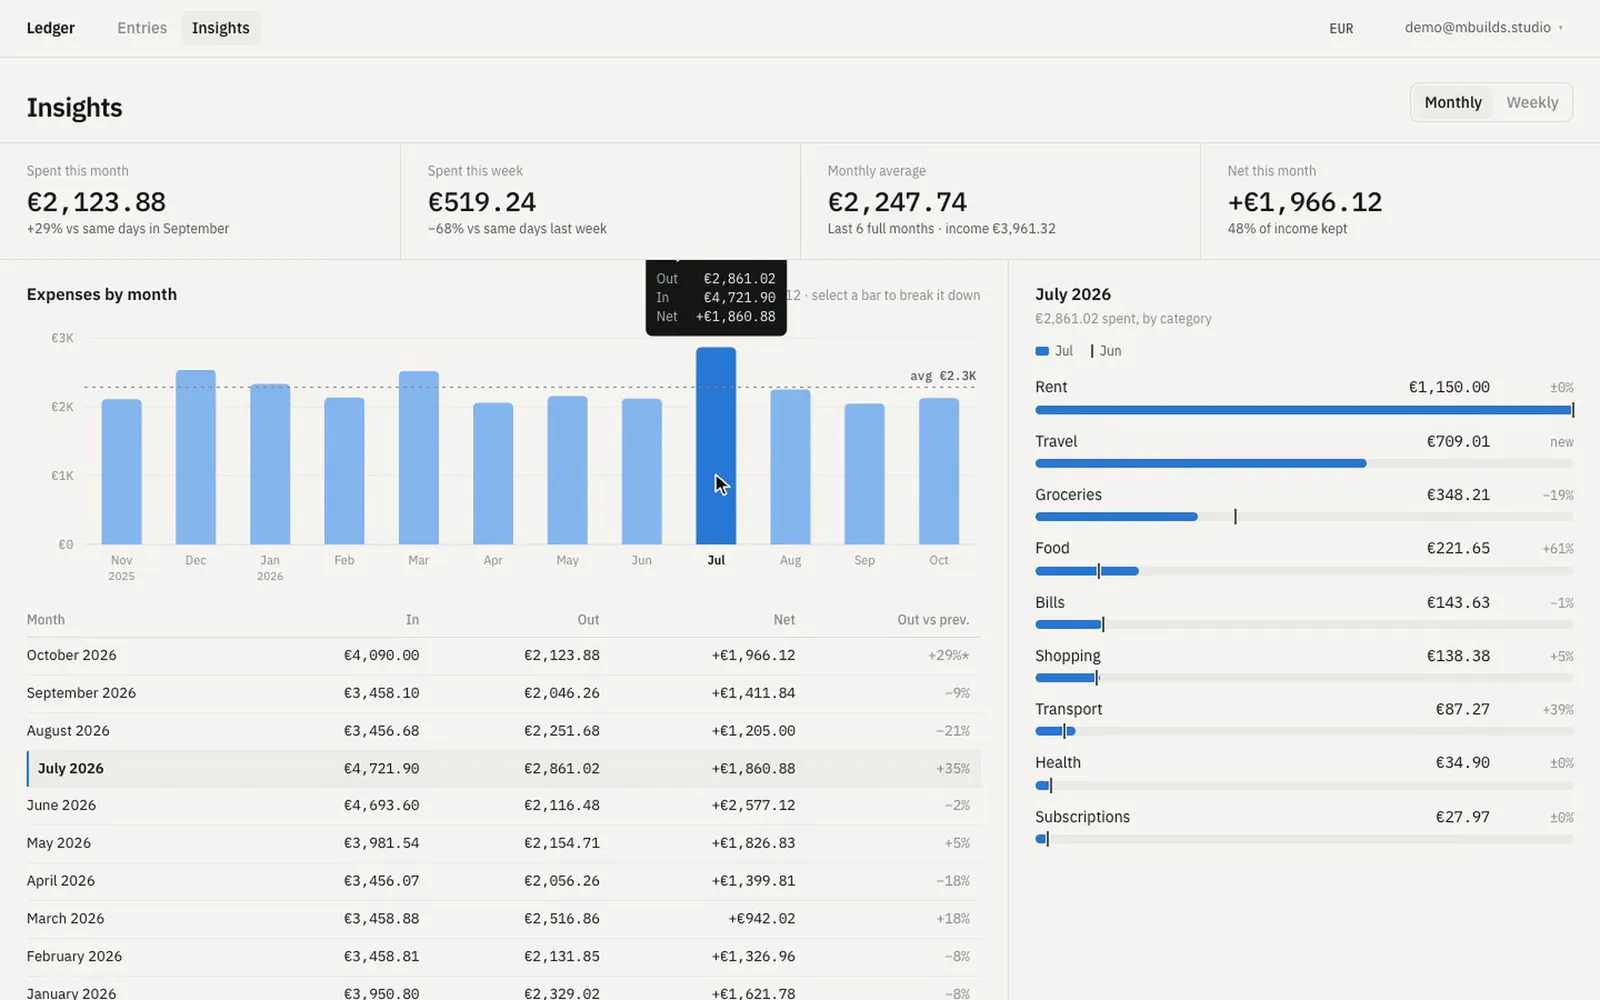This screenshot has height=1000, width=1600.
Task: Select the Mar bar in expenses chart
Action: (x=419, y=458)
